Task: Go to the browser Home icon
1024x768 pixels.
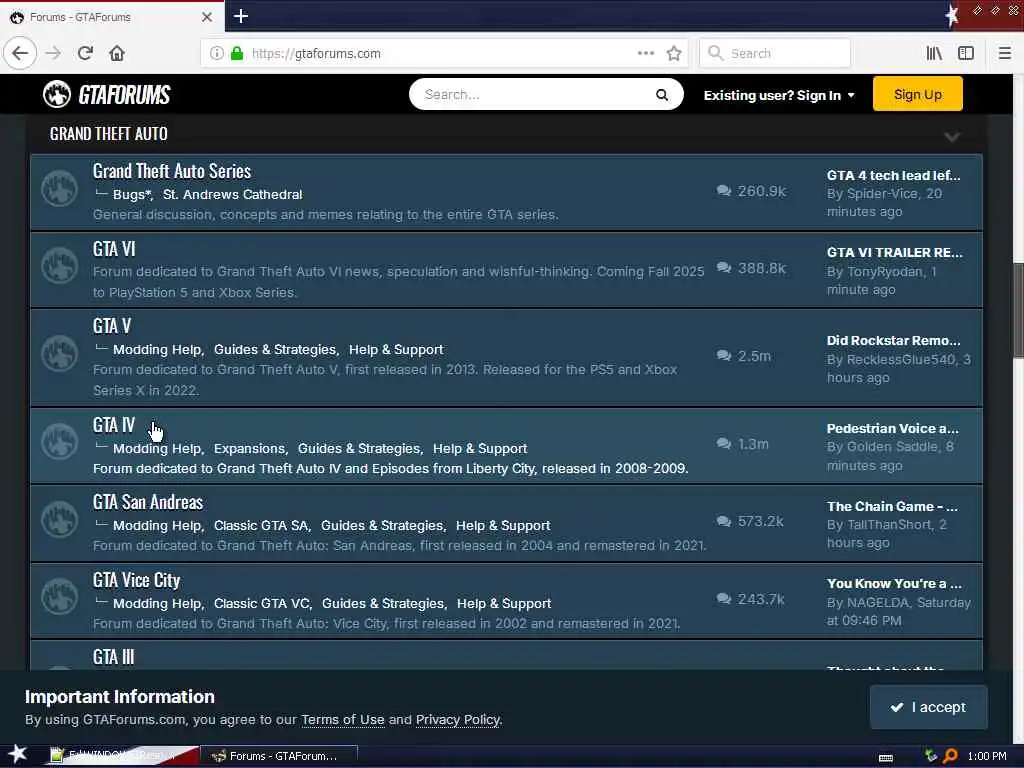Action: [117, 53]
